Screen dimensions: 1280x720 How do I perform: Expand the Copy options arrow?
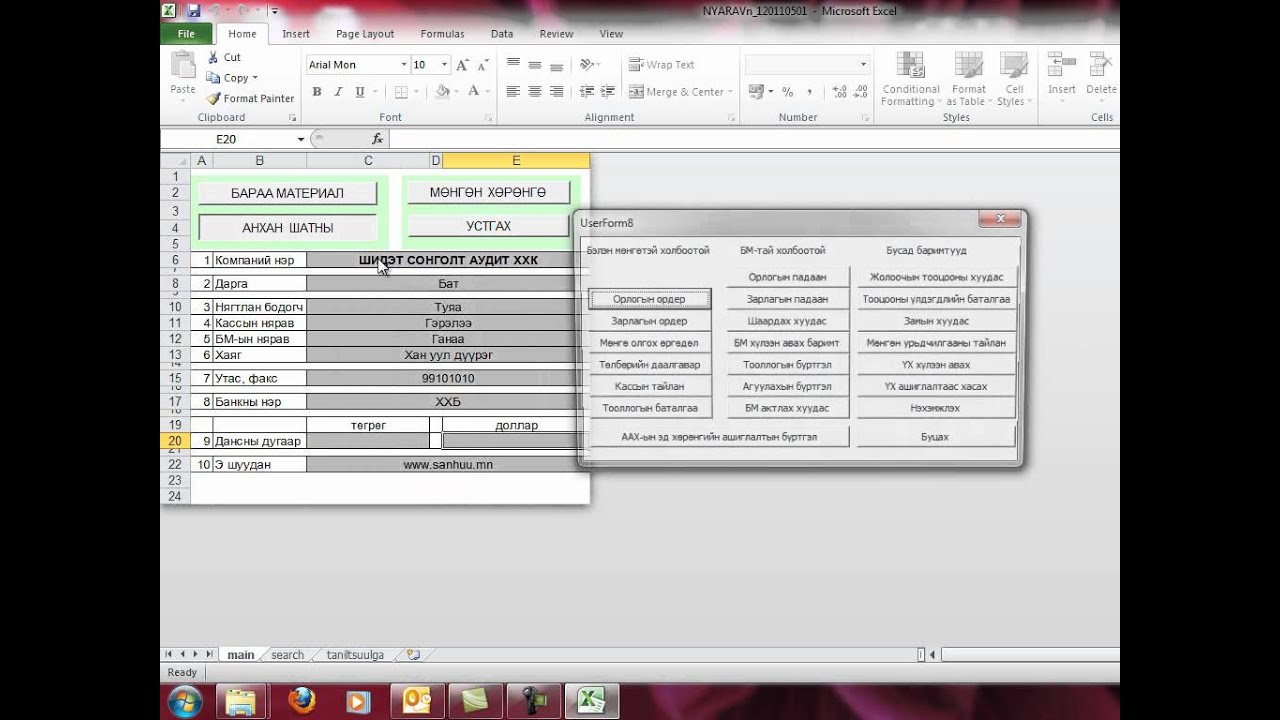pyautogui.click(x=255, y=78)
